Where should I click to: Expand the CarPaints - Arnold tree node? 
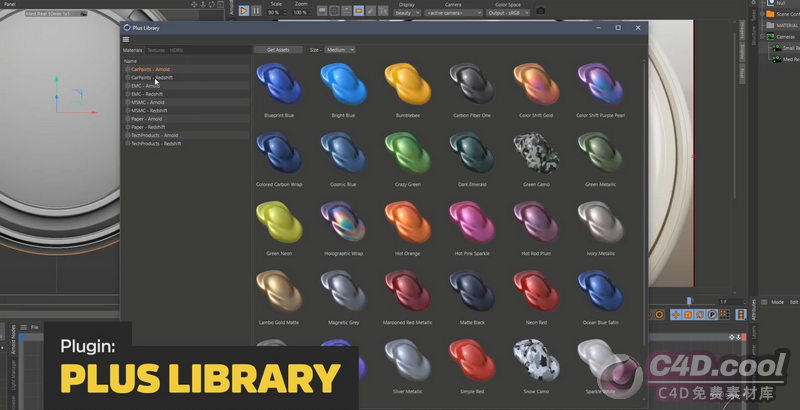128,69
